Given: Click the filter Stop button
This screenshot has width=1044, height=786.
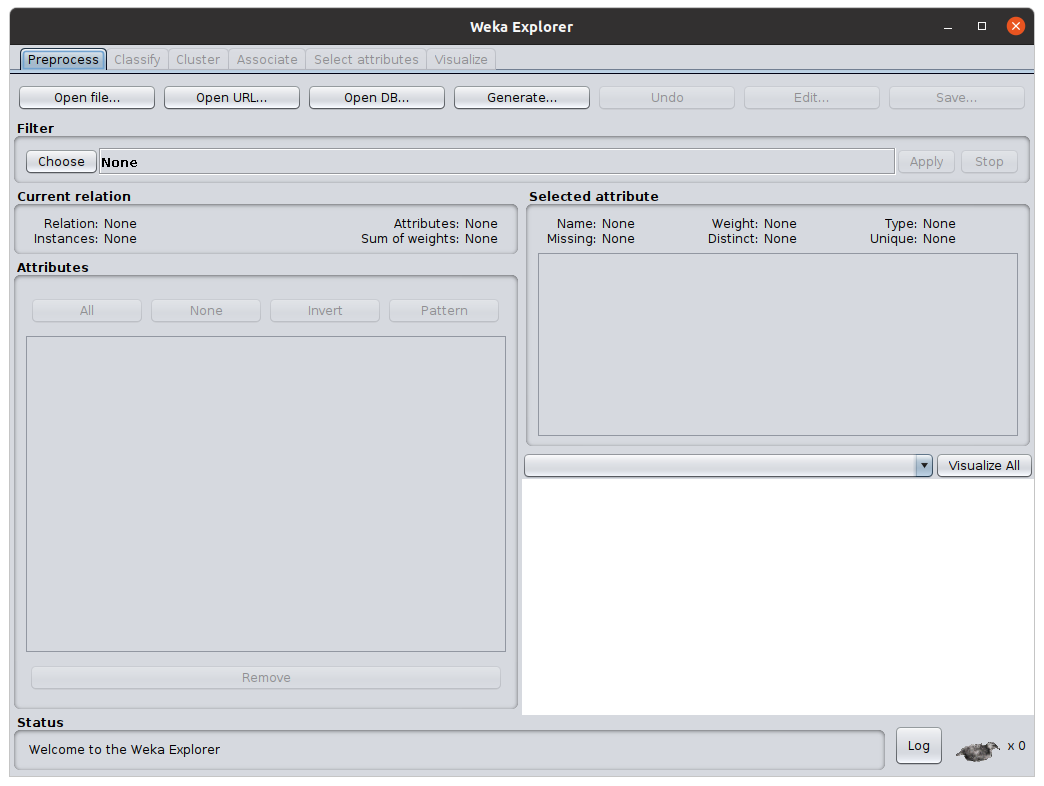Looking at the screenshot, I should 989,162.
